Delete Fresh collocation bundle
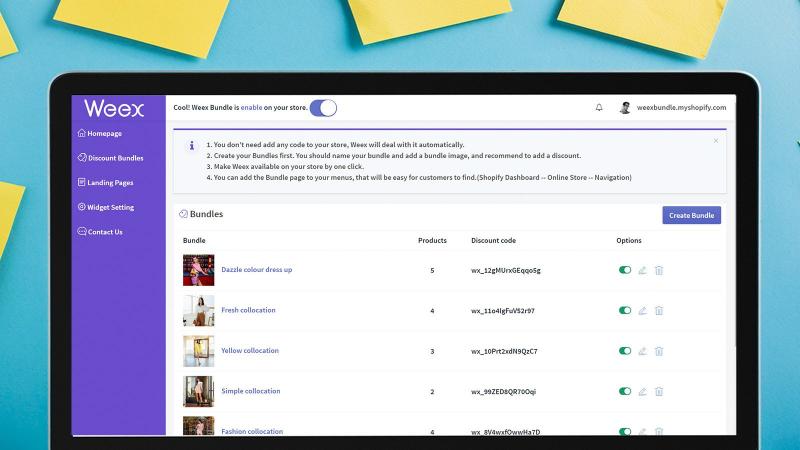Screen dimensions: 800x450 click(659, 311)
